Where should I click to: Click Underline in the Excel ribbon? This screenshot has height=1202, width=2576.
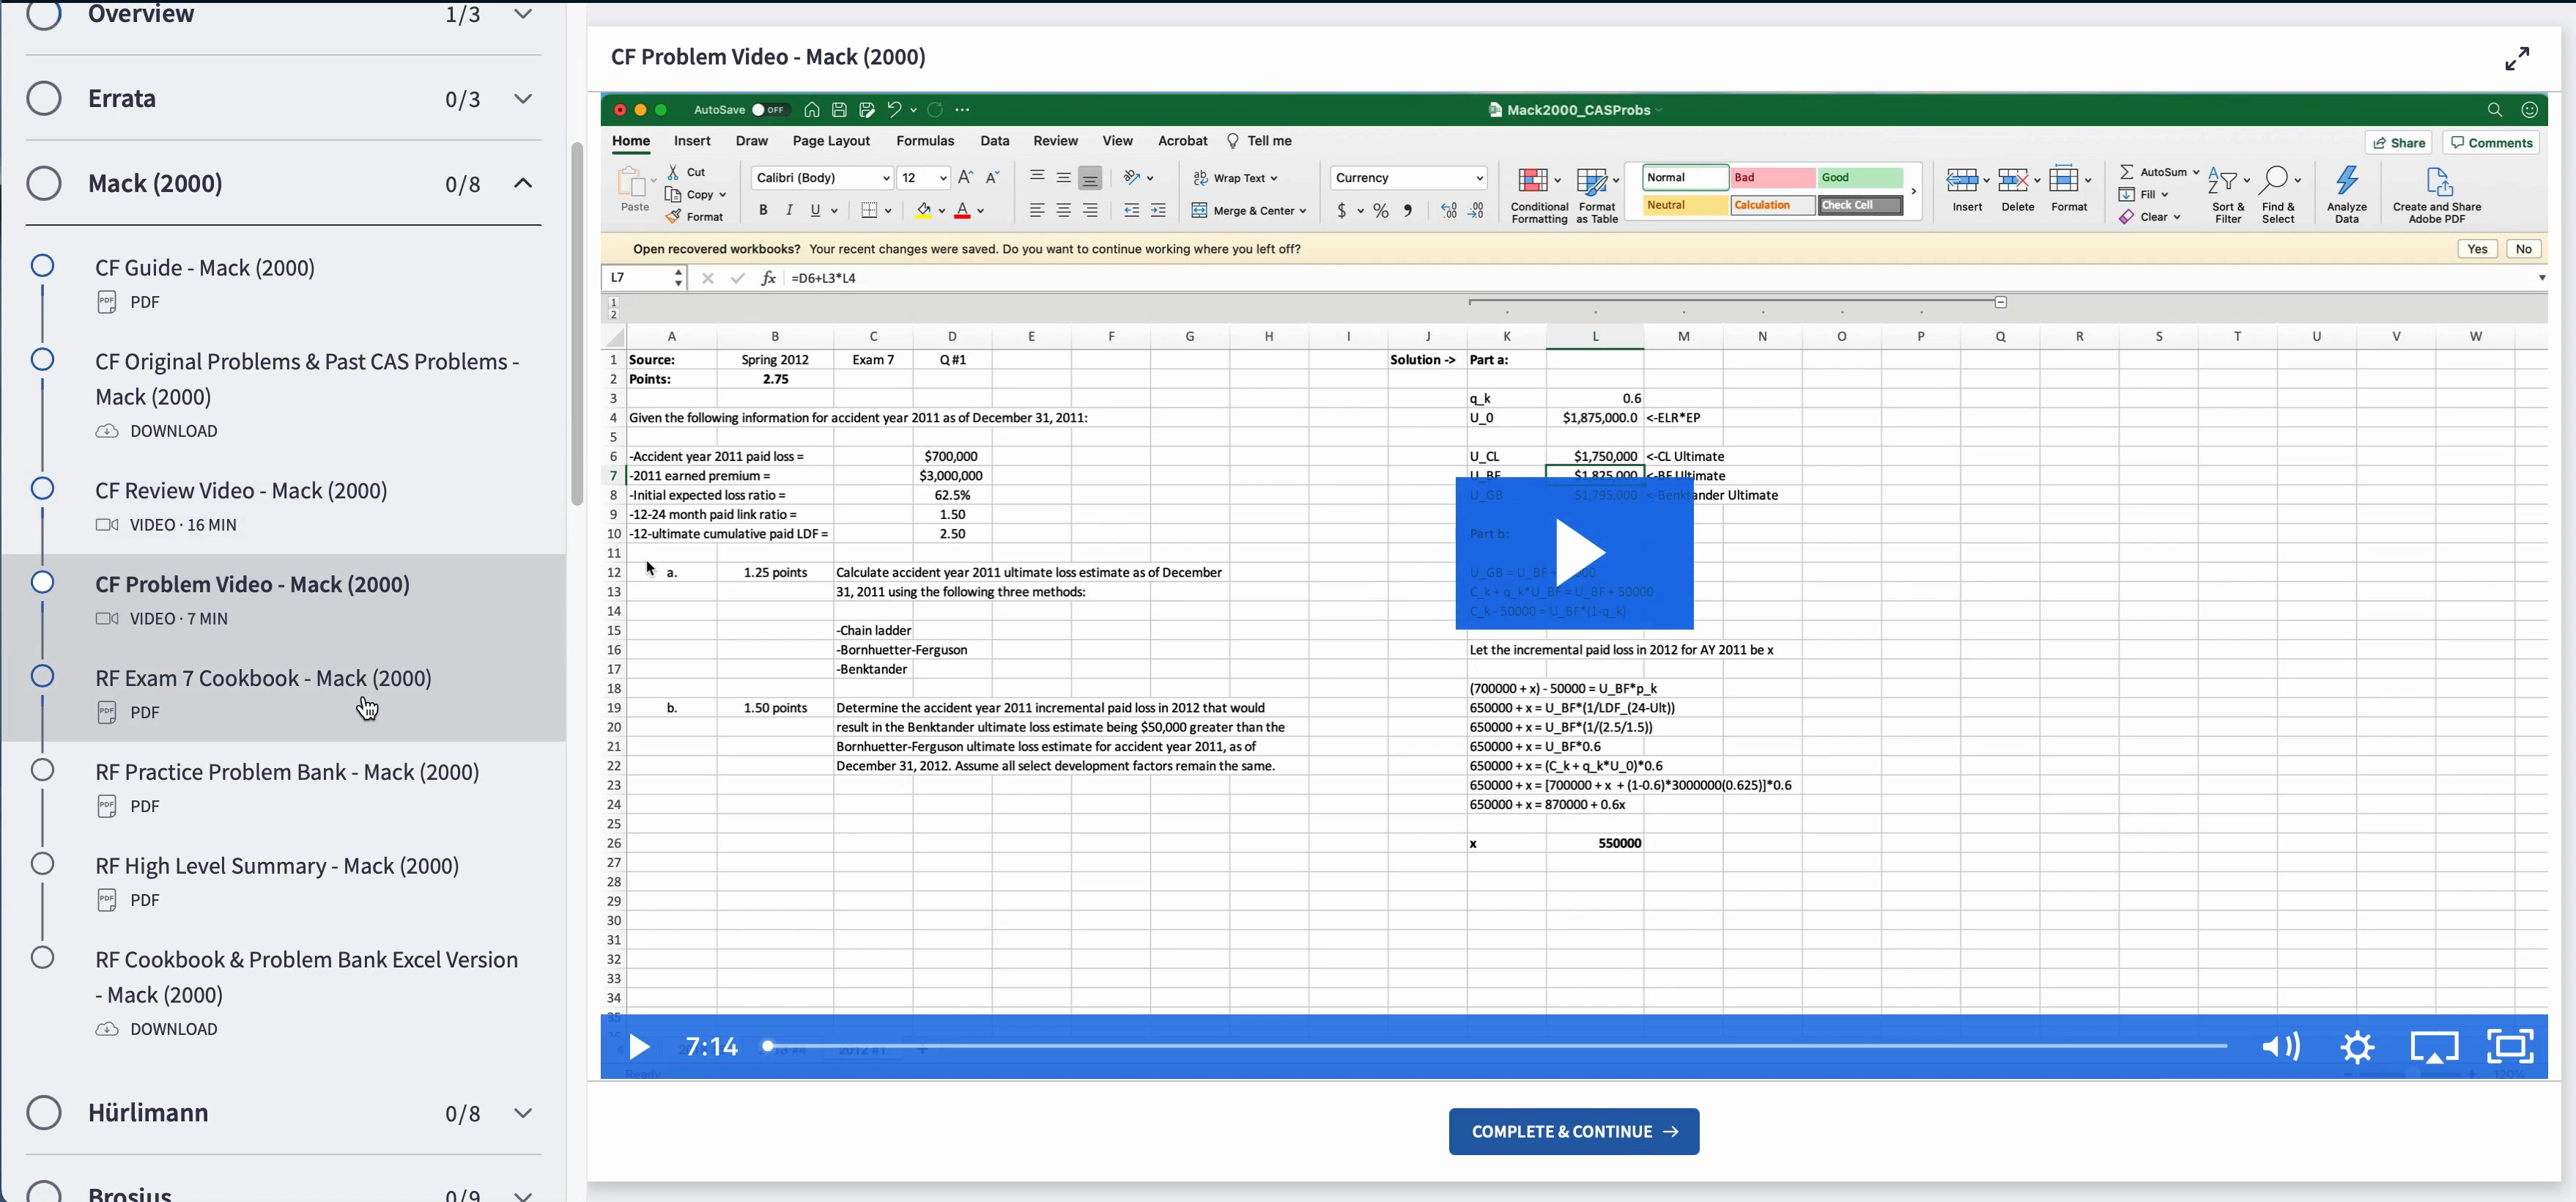click(x=815, y=210)
